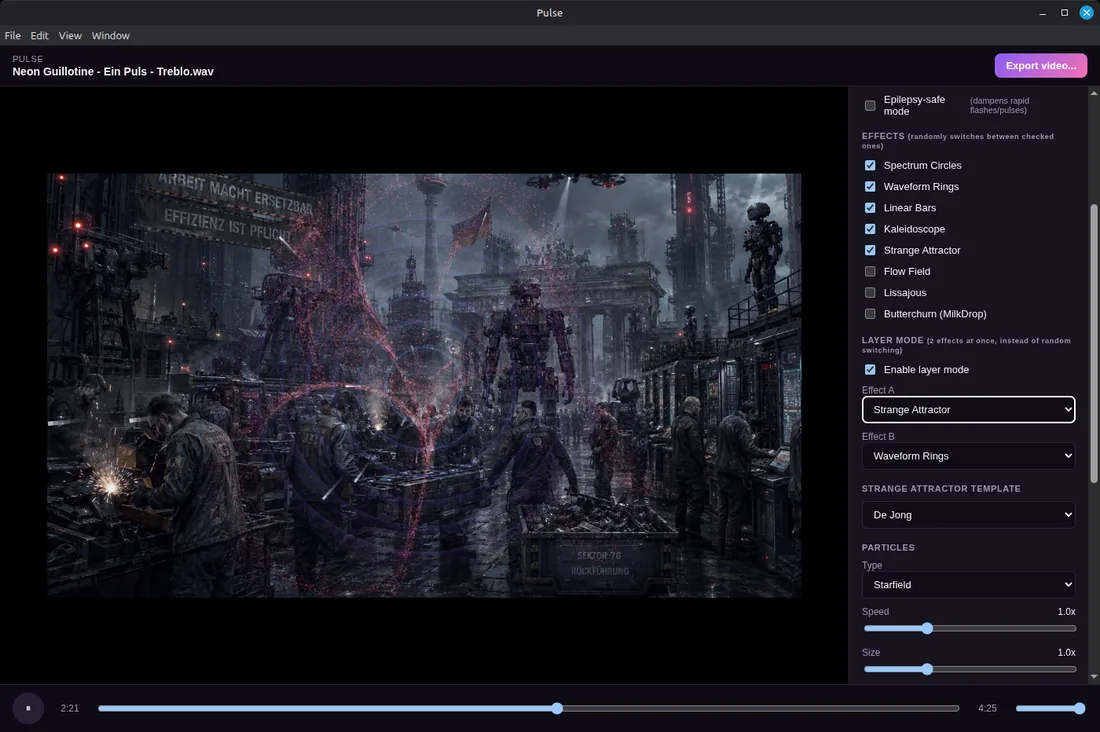Click the settings panel scrollbar
The width and height of the screenshot is (1100, 732).
[1094, 343]
